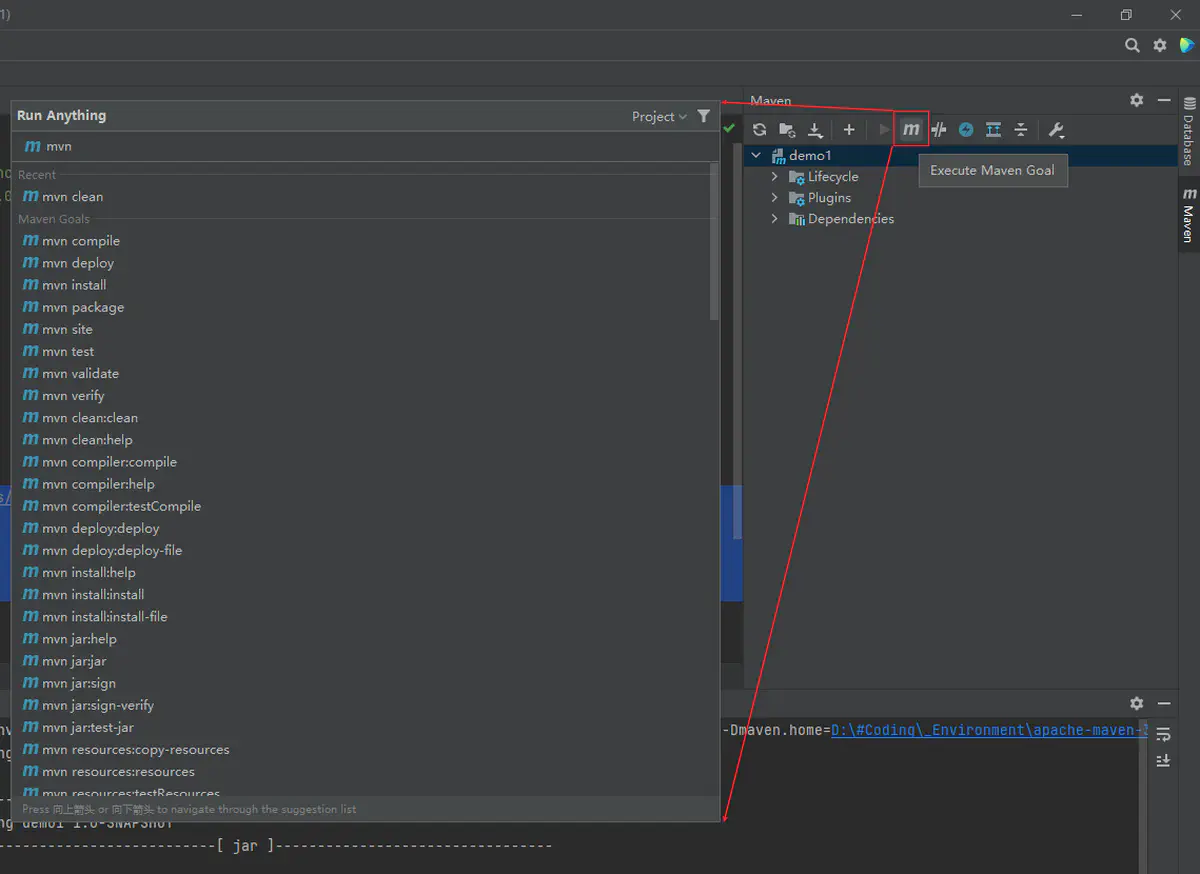Open the Project dropdown in Run Anything
This screenshot has width=1200, height=874.
(659, 116)
